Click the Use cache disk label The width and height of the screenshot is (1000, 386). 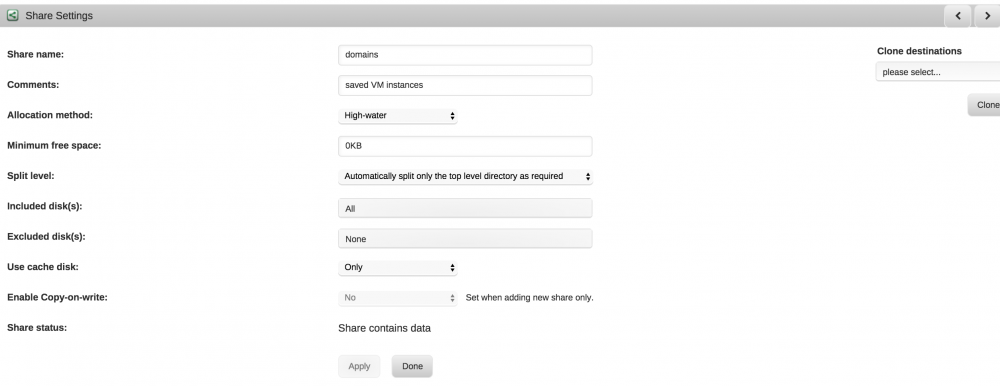[x=43, y=267]
